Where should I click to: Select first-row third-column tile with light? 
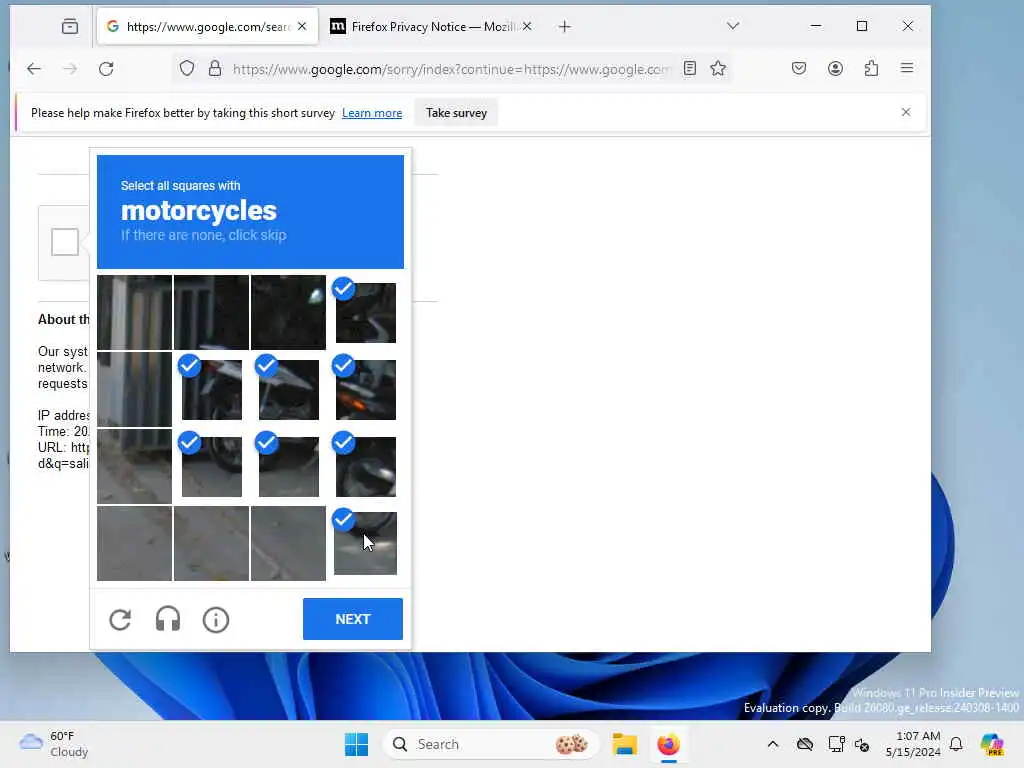click(x=289, y=312)
